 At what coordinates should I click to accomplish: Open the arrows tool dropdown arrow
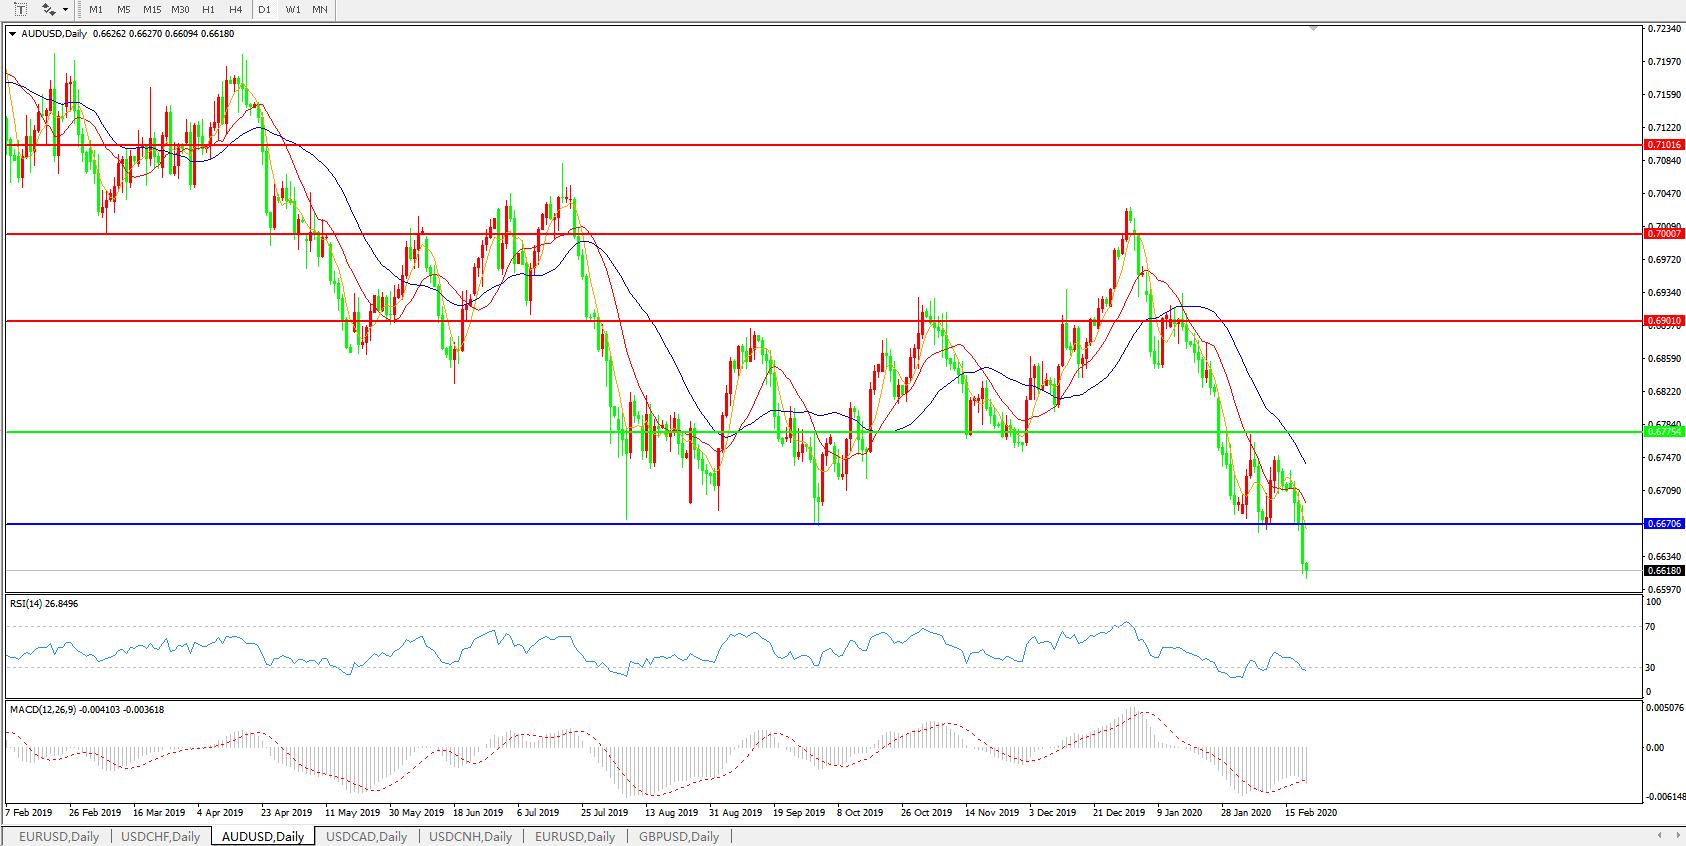point(66,10)
